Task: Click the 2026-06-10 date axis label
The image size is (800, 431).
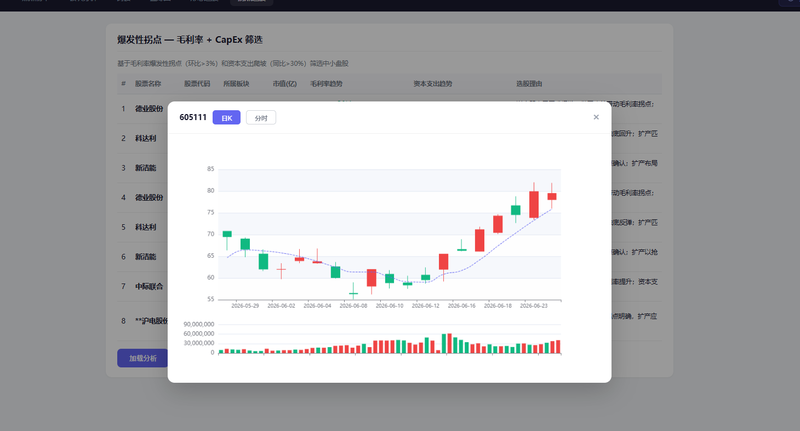Action: 389,306
